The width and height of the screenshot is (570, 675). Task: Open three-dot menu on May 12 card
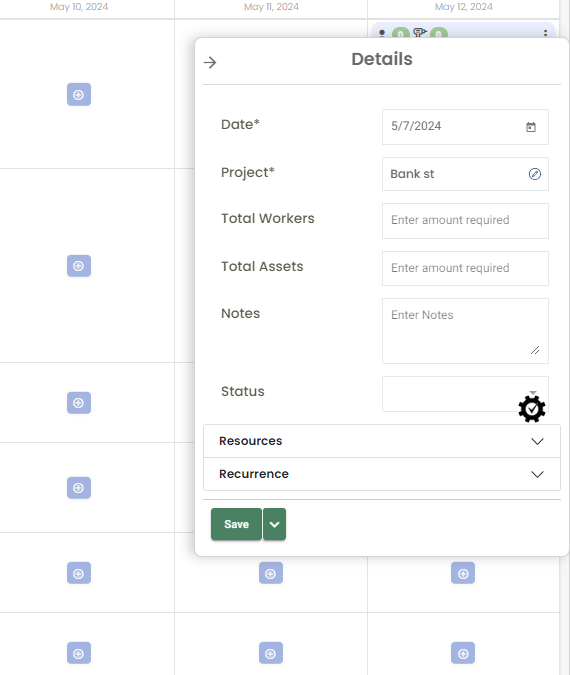pyautogui.click(x=545, y=33)
